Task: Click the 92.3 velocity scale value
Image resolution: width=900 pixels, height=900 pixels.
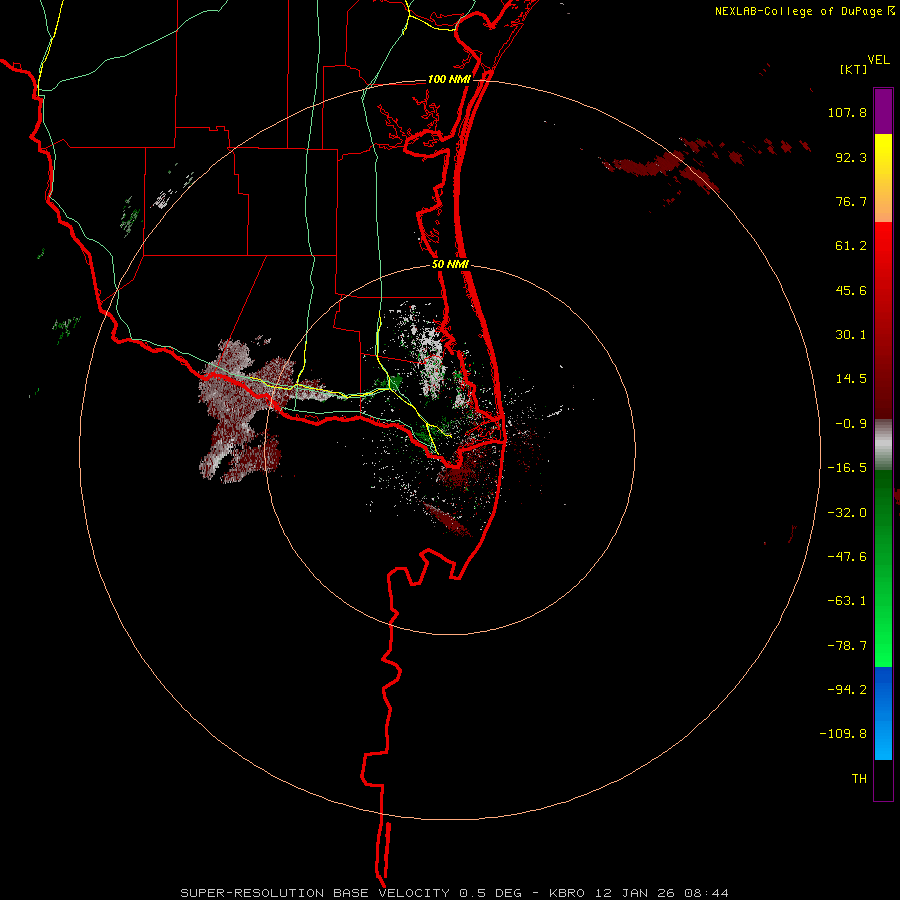Action: click(x=851, y=157)
